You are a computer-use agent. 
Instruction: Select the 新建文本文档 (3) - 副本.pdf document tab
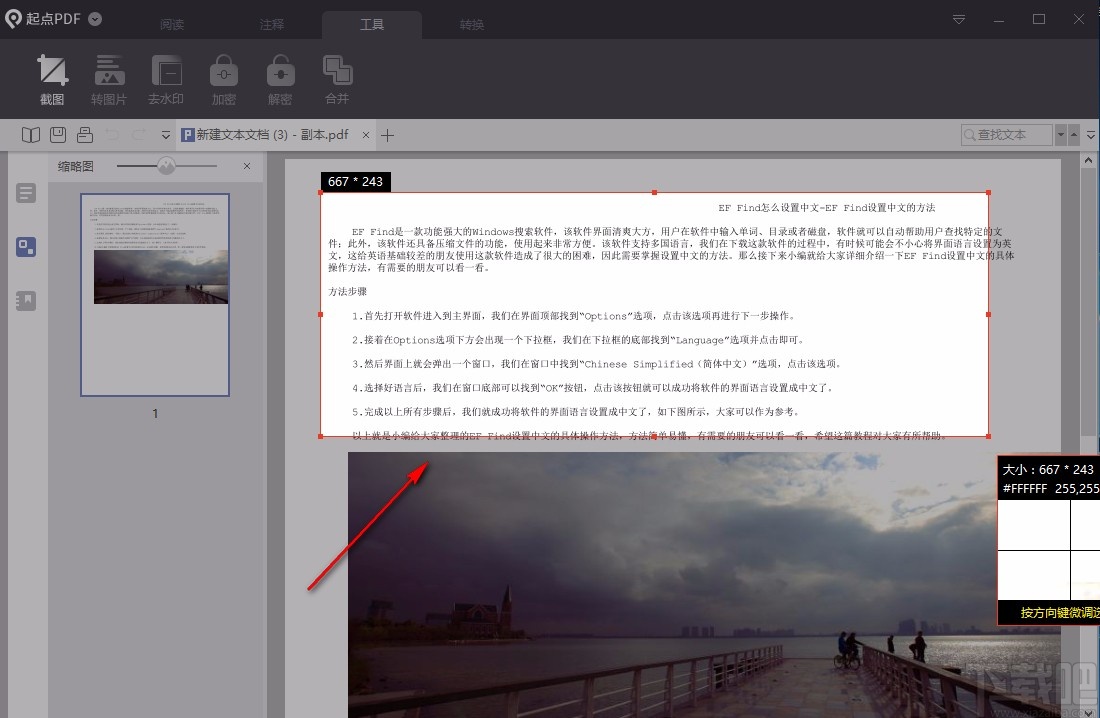pos(265,135)
